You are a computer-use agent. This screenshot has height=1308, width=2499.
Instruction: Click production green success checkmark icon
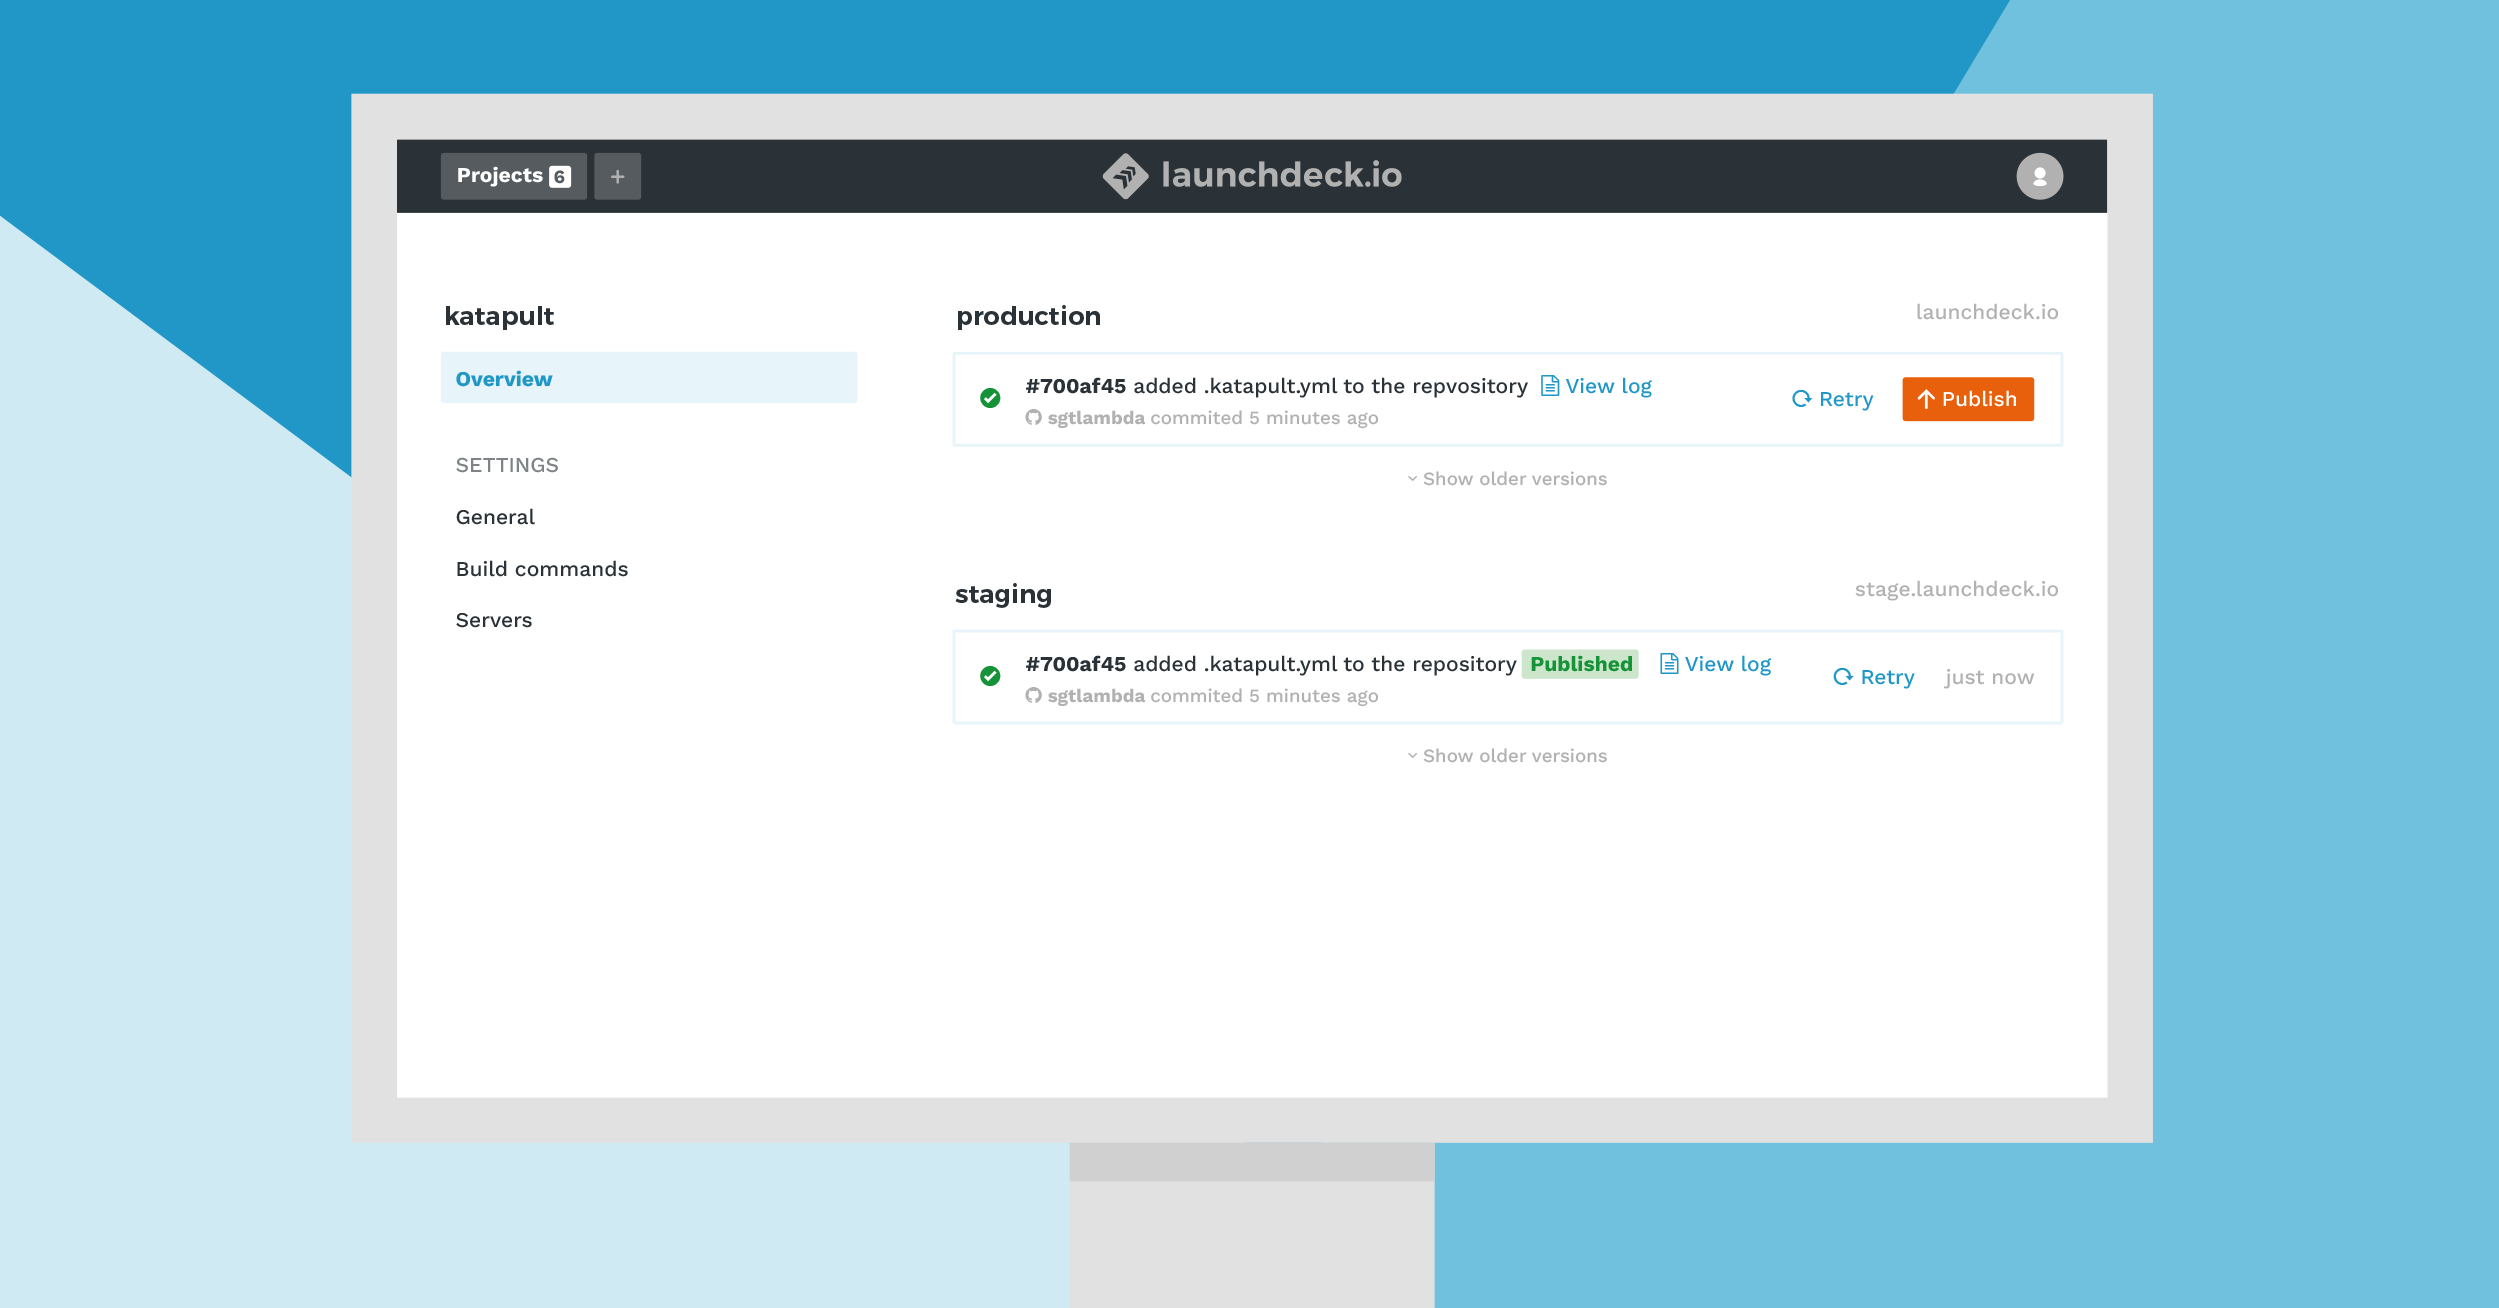(x=990, y=398)
